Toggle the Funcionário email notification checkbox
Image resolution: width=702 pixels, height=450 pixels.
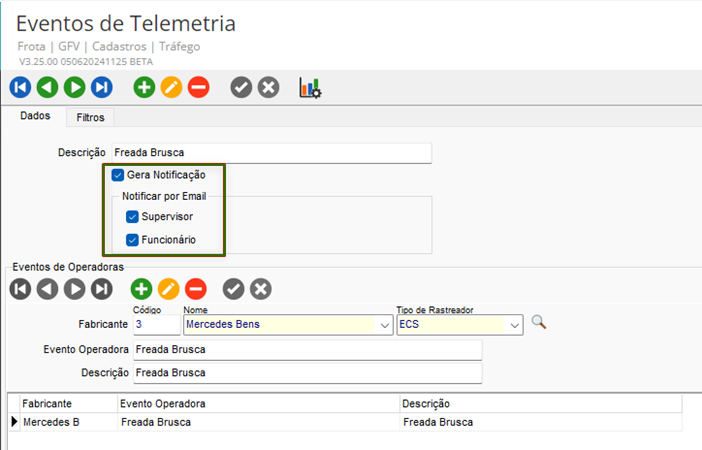pos(132,240)
